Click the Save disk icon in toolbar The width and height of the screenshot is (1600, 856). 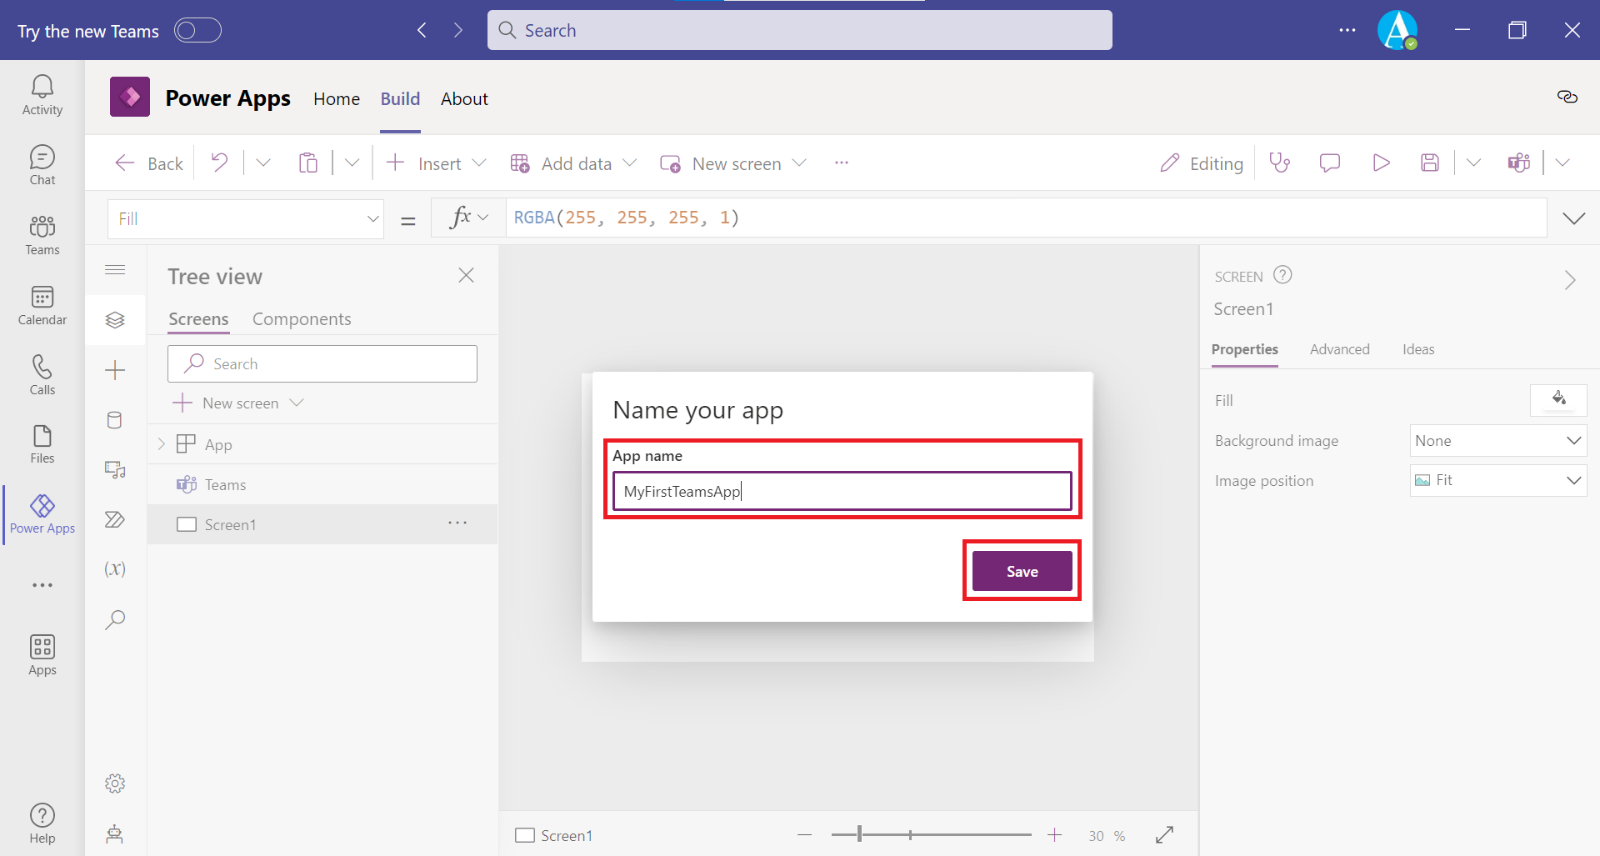1430,163
